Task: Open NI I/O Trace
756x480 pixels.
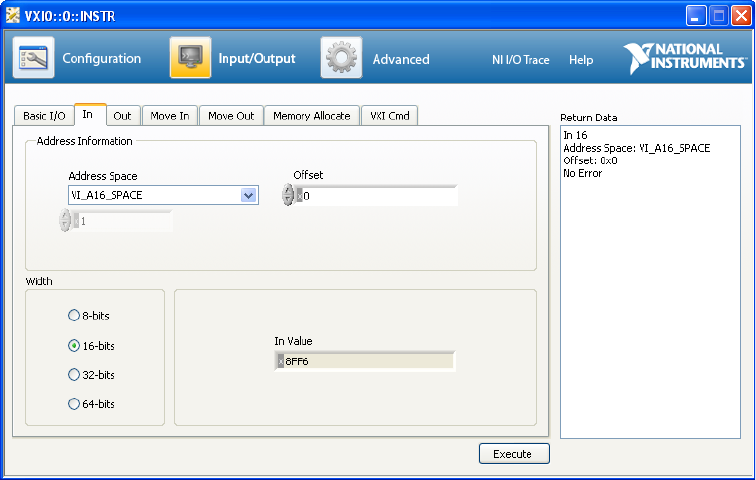Action: (x=521, y=60)
